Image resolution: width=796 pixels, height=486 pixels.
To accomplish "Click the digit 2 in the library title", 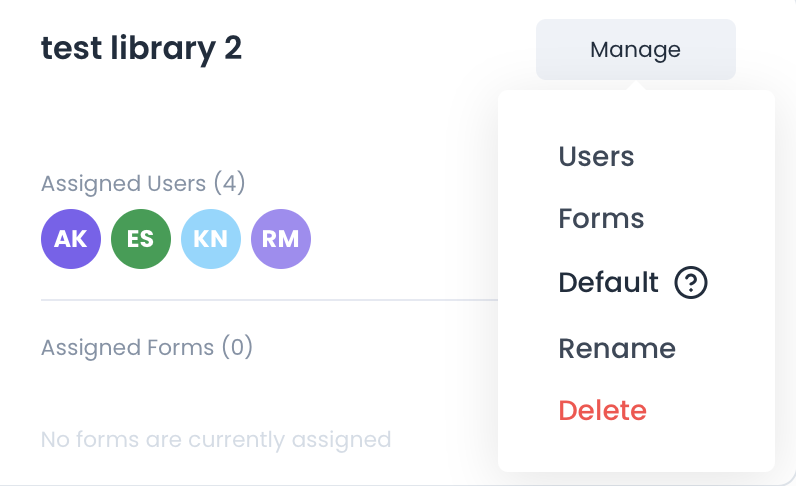I will 232,48.
